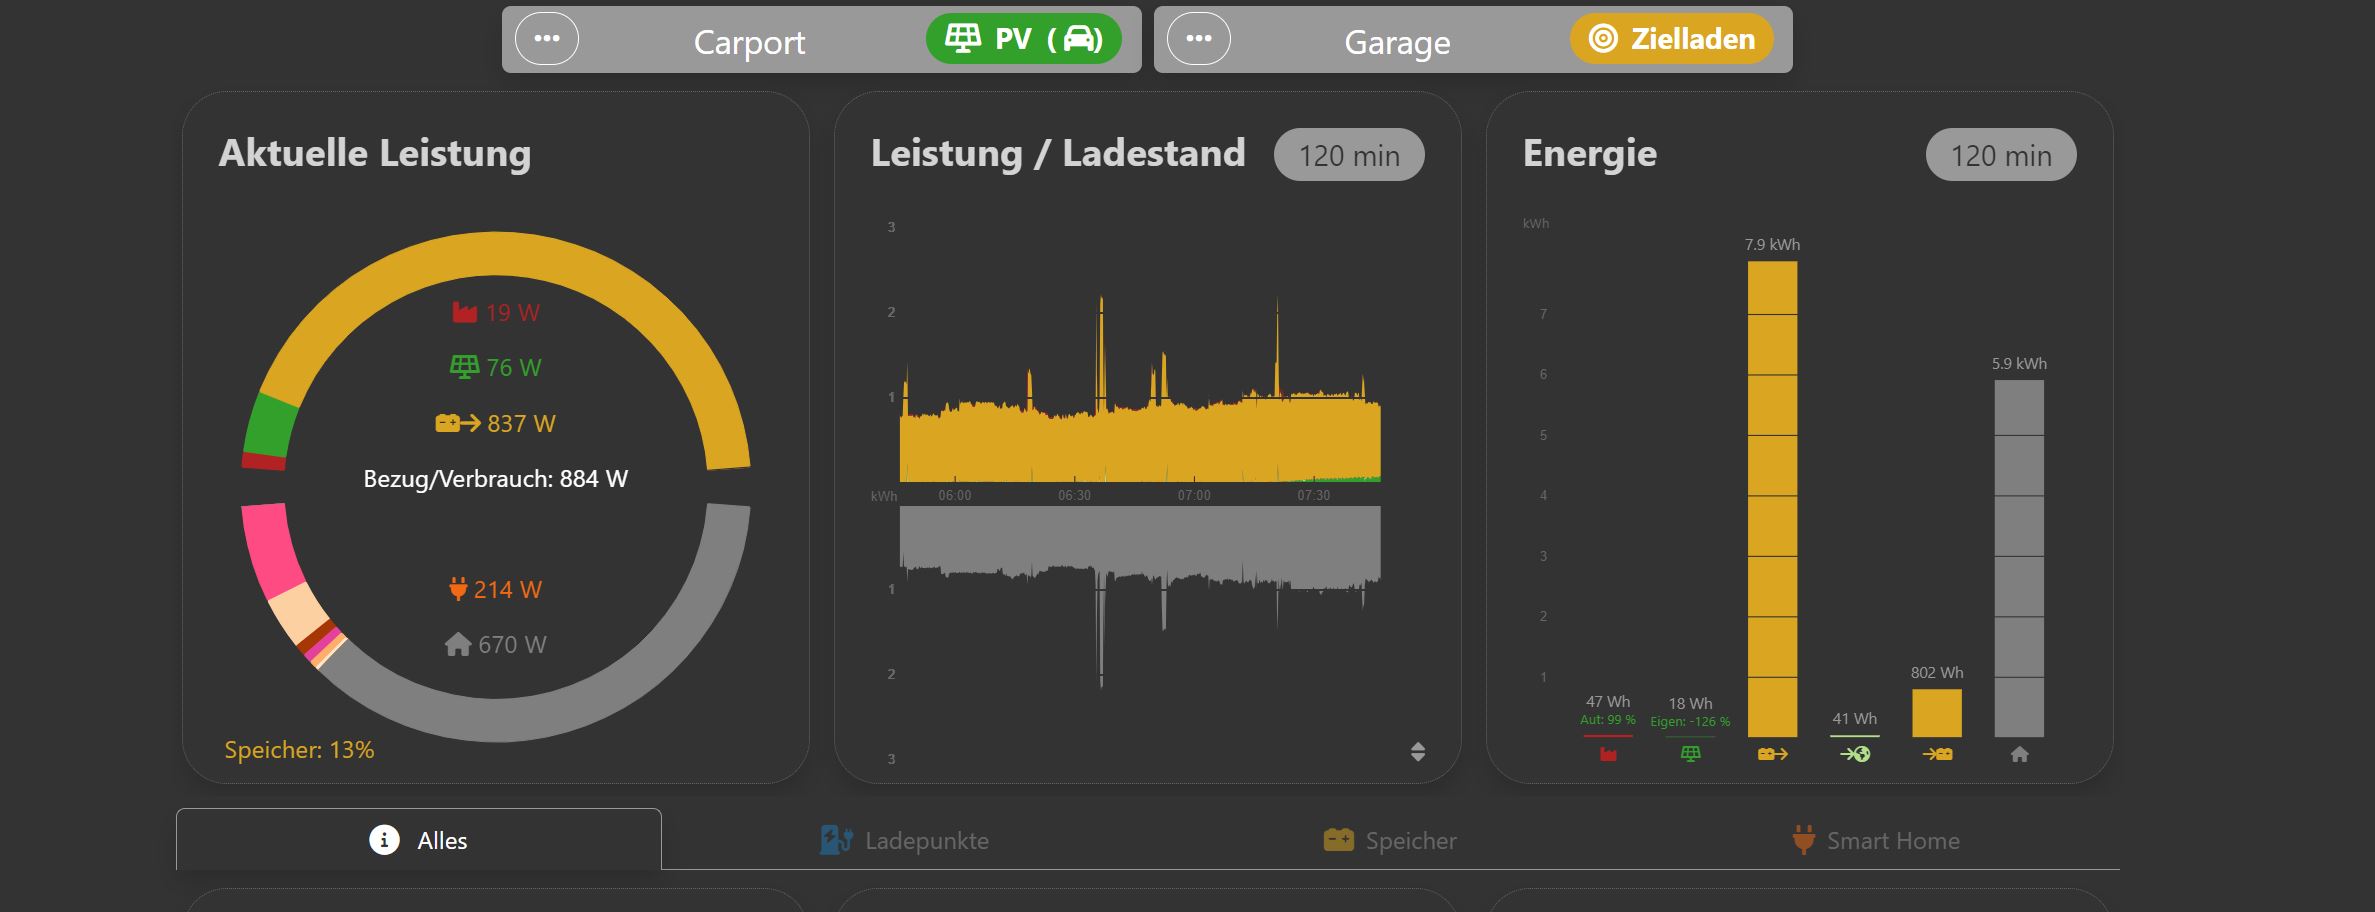Image resolution: width=2375 pixels, height=912 pixels.
Task: Click the 'Leistung / Ladestand' heading
Action: coord(1058,153)
